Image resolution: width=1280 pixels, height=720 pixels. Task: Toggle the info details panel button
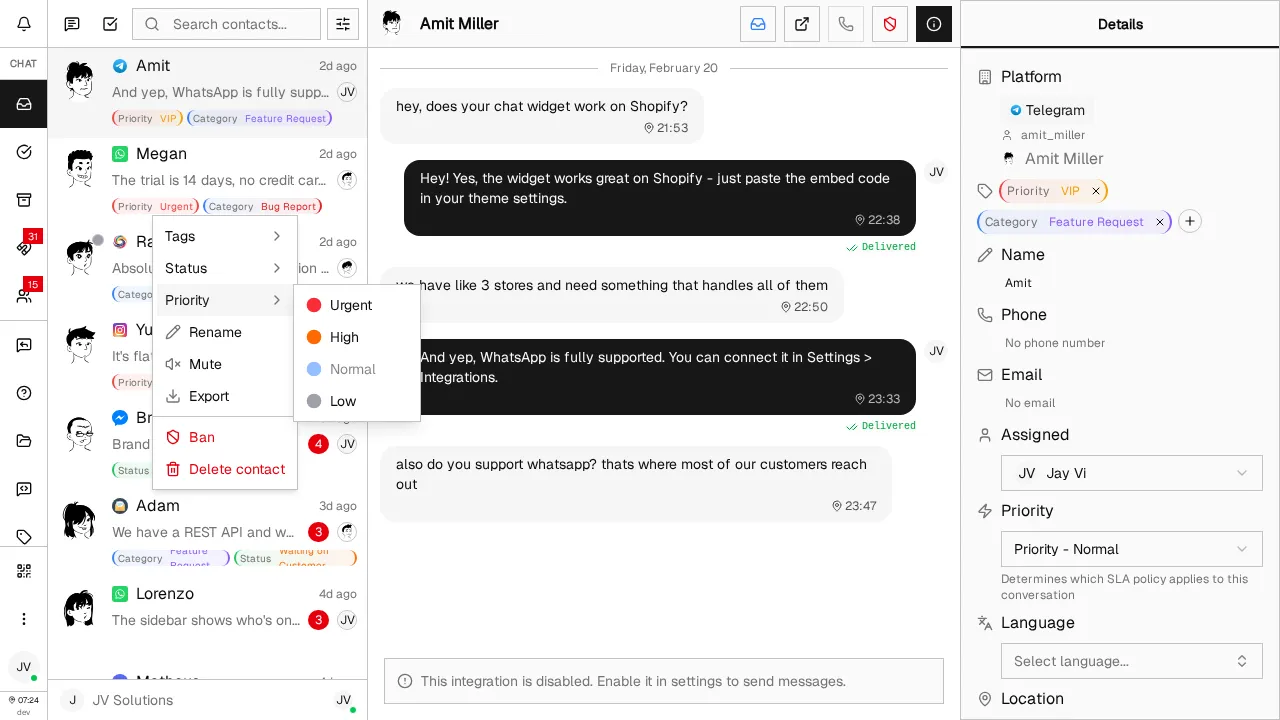pos(934,24)
